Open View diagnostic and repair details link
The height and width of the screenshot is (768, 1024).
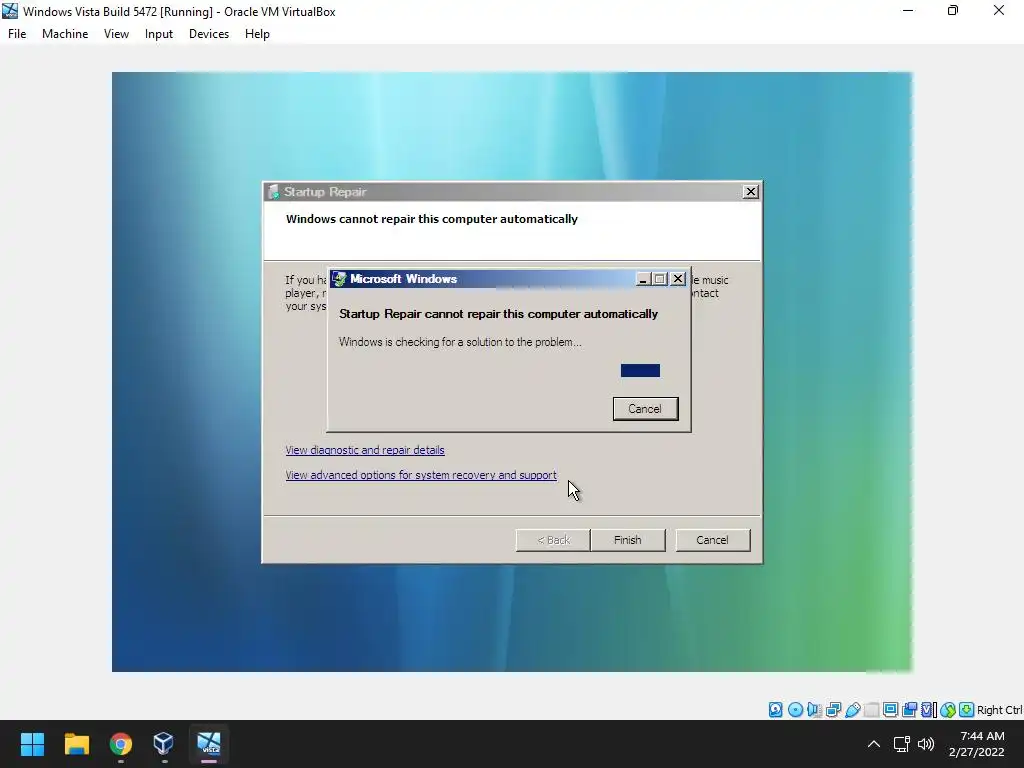coord(365,450)
